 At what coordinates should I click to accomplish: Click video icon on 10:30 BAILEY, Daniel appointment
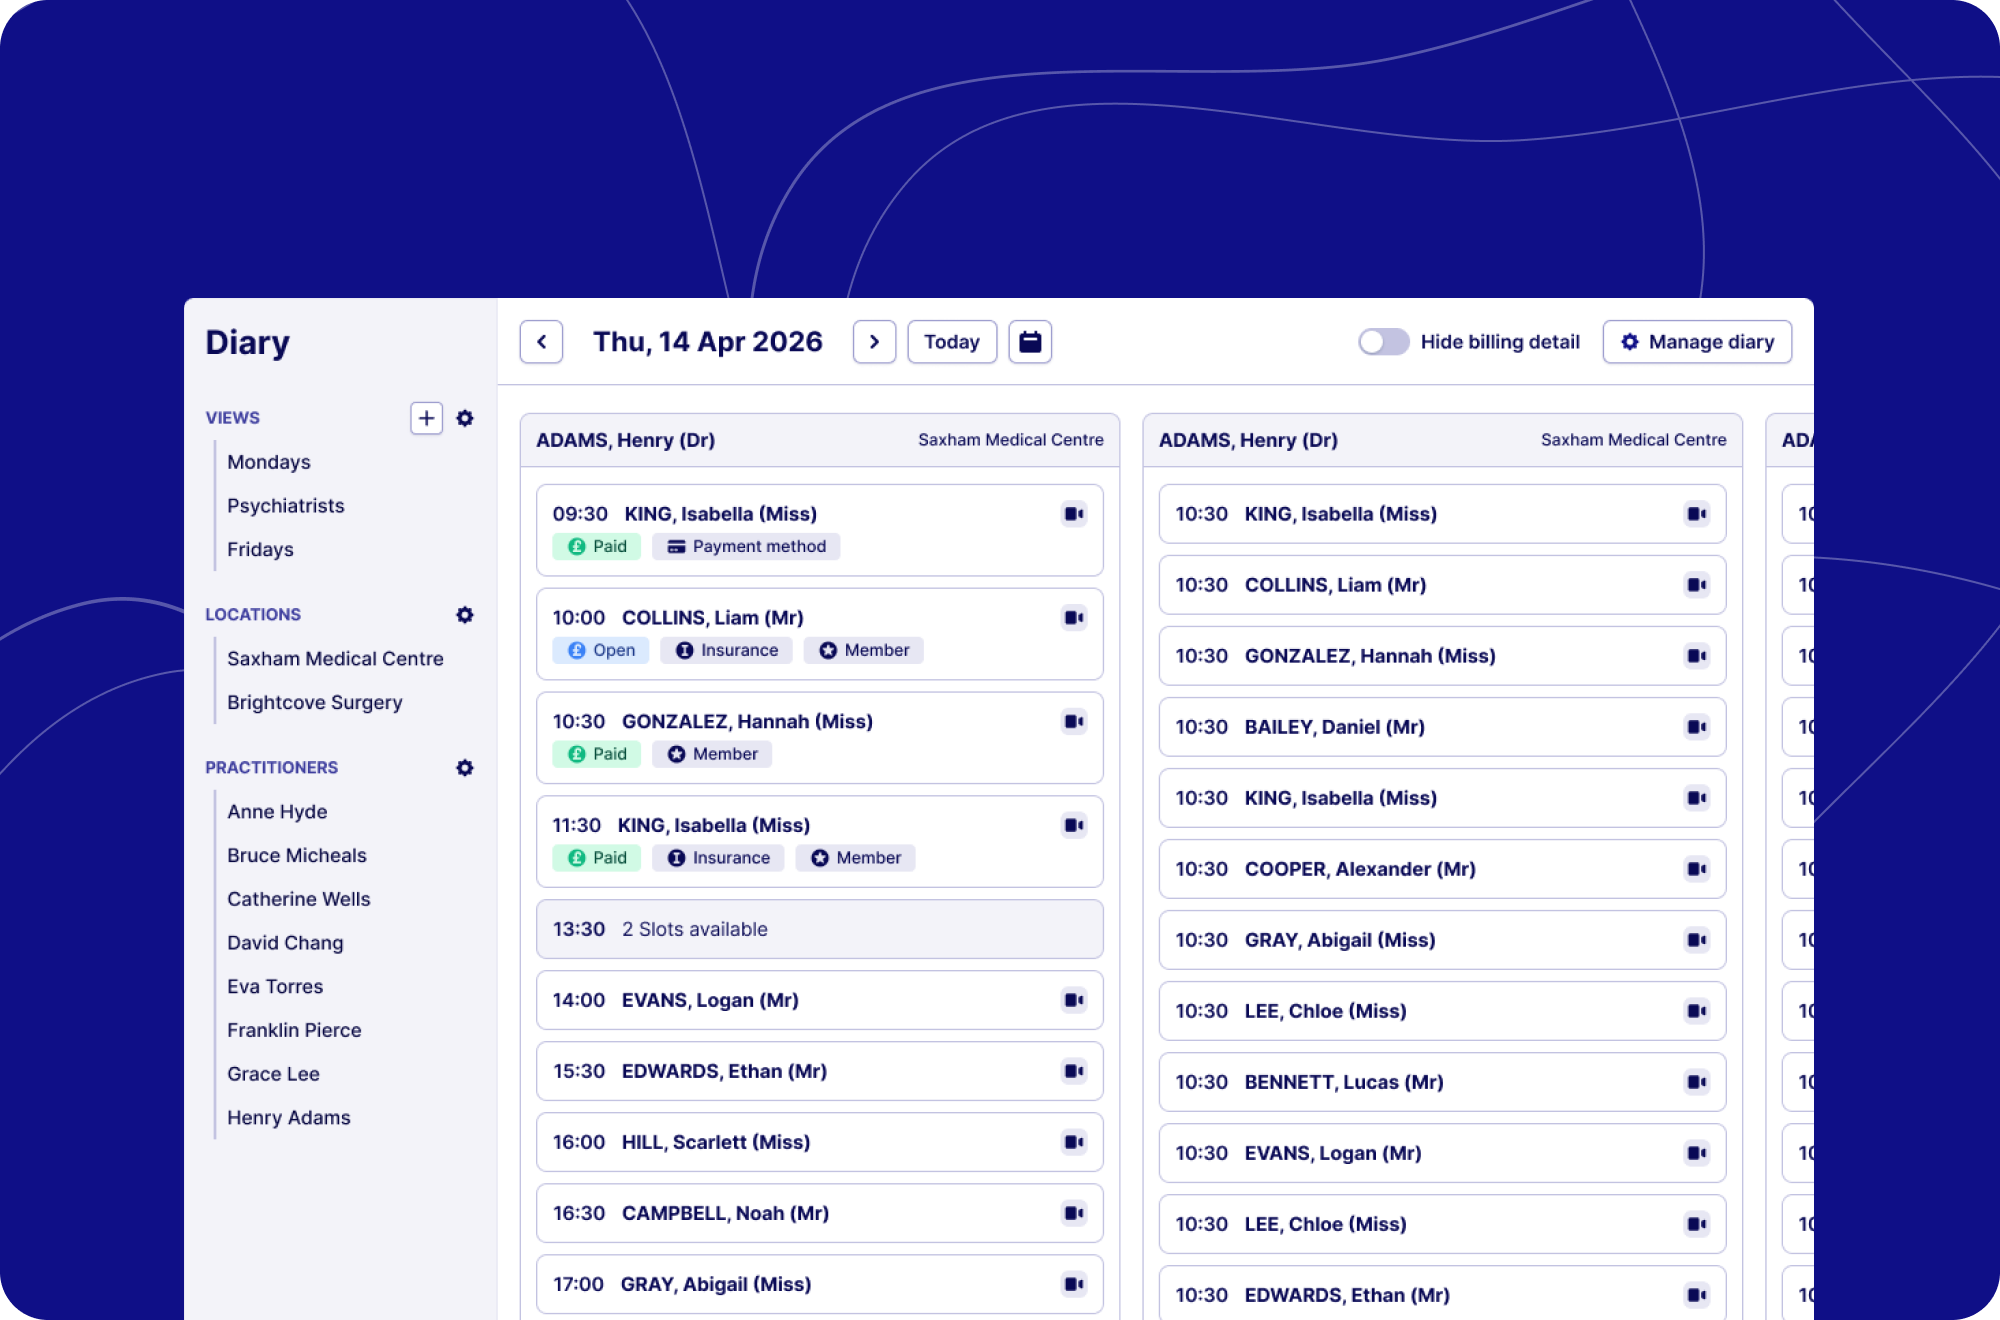click(1697, 727)
